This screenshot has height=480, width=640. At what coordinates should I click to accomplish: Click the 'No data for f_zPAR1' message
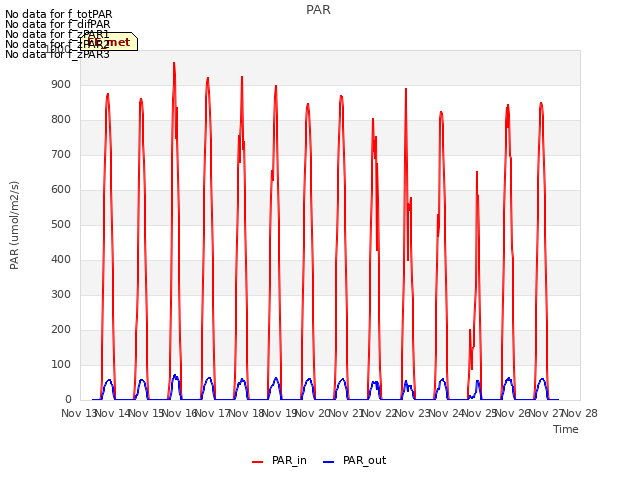pyautogui.click(x=57, y=34)
